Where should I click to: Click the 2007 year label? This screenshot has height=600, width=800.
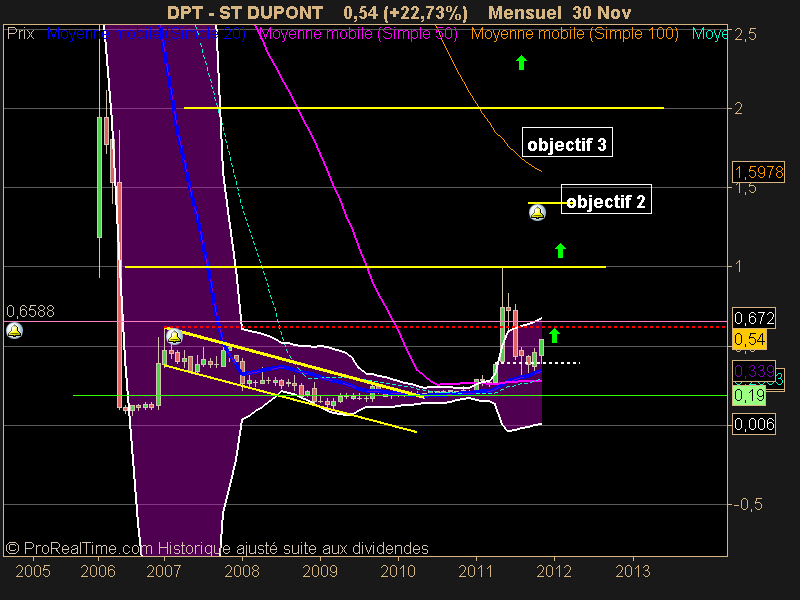(164, 571)
